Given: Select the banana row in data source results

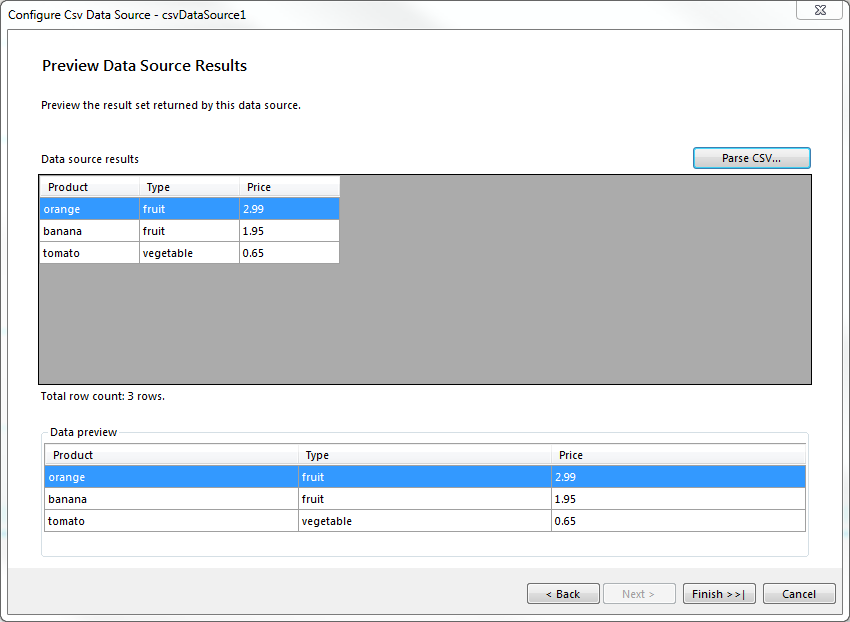Looking at the screenshot, I should (x=89, y=231).
